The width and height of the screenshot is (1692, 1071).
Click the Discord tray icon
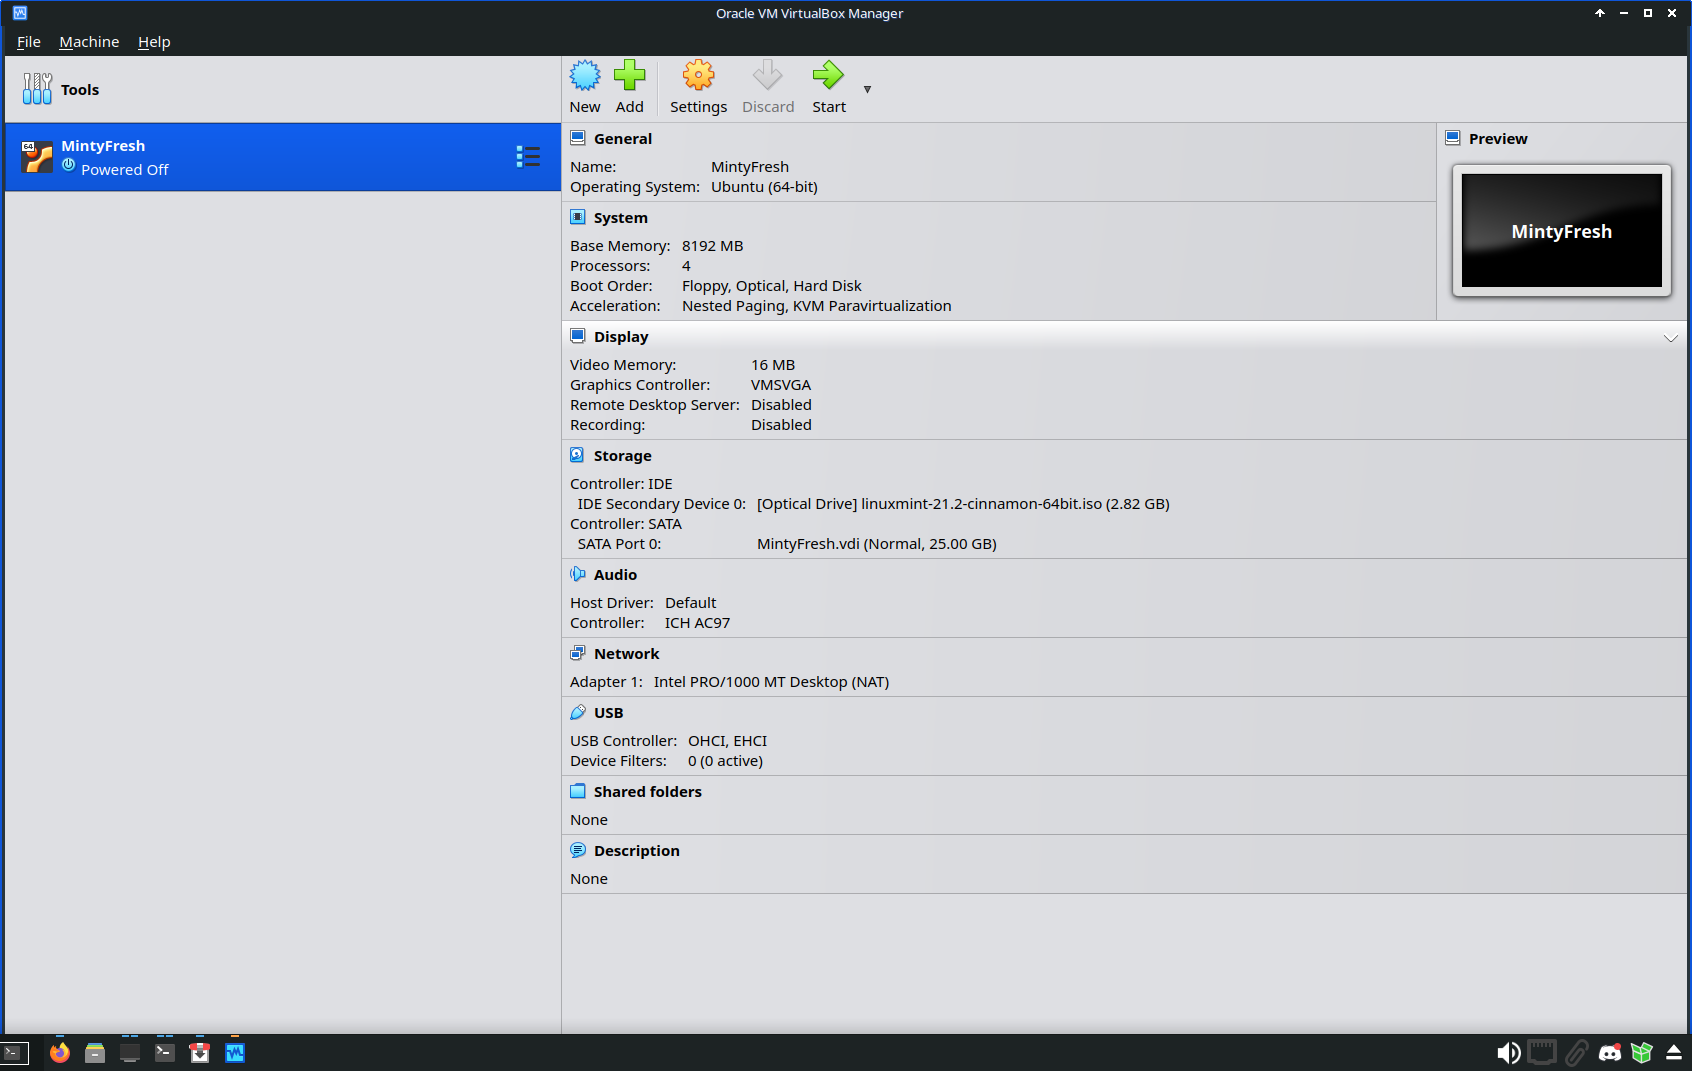pos(1610,1052)
